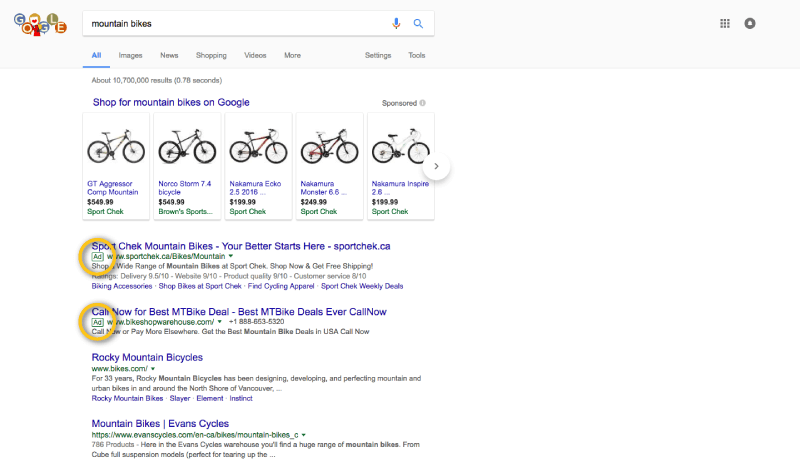Image resolution: width=800 pixels, height=472 pixels.
Task: Open the Element sitelink
Action: [210, 399]
